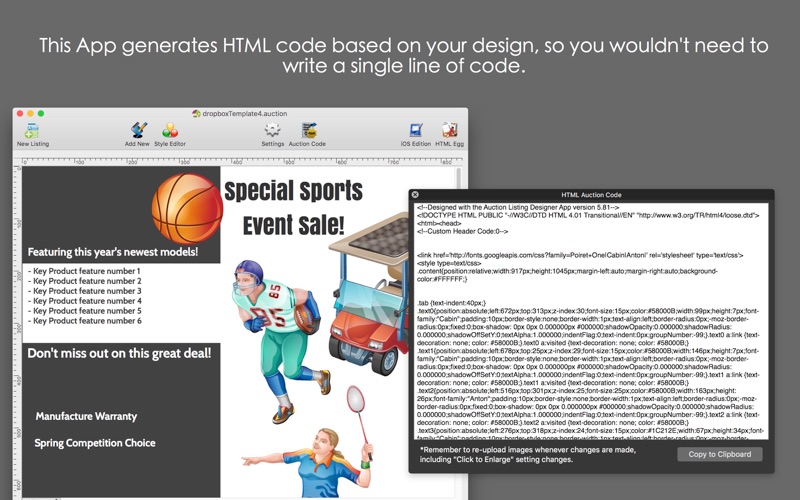Click 'Key Product feature number 1' line
800x500 pixels.
(x=84, y=271)
